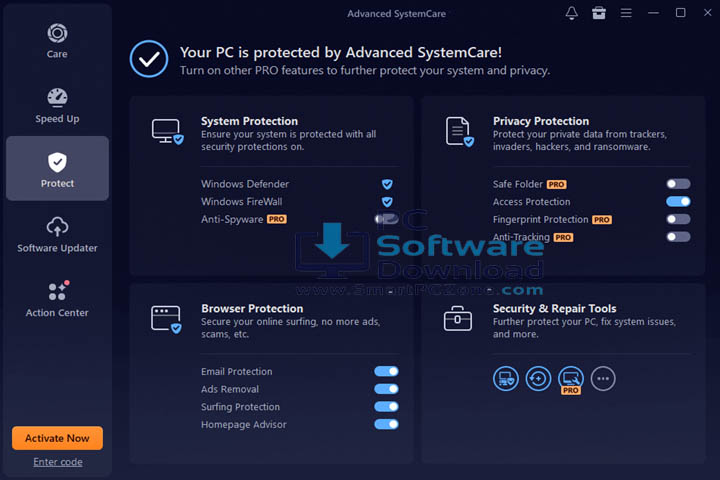Click the Surfing Protection label
This screenshot has height=480, width=720.
(x=240, y=407)
